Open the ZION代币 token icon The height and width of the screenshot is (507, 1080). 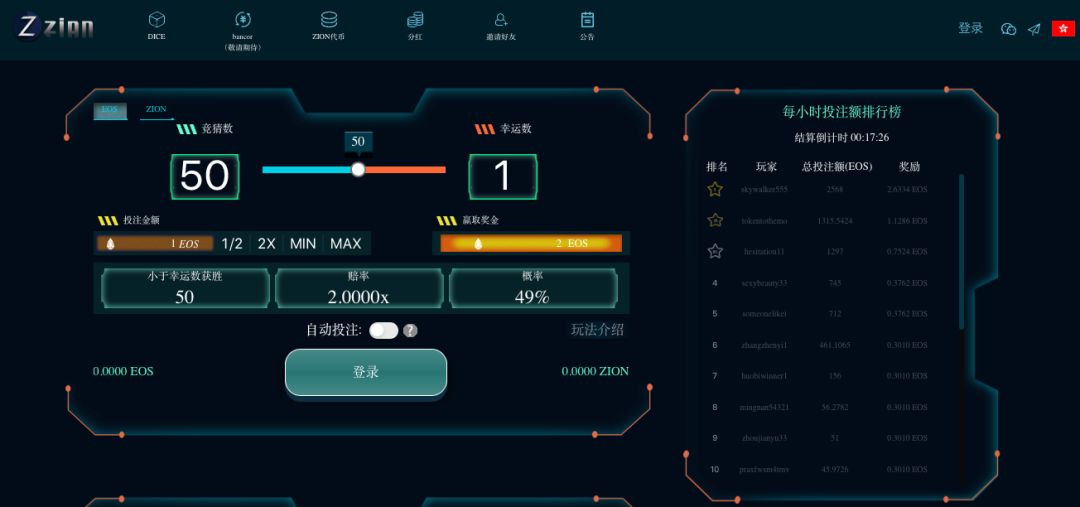coord(329,20)
